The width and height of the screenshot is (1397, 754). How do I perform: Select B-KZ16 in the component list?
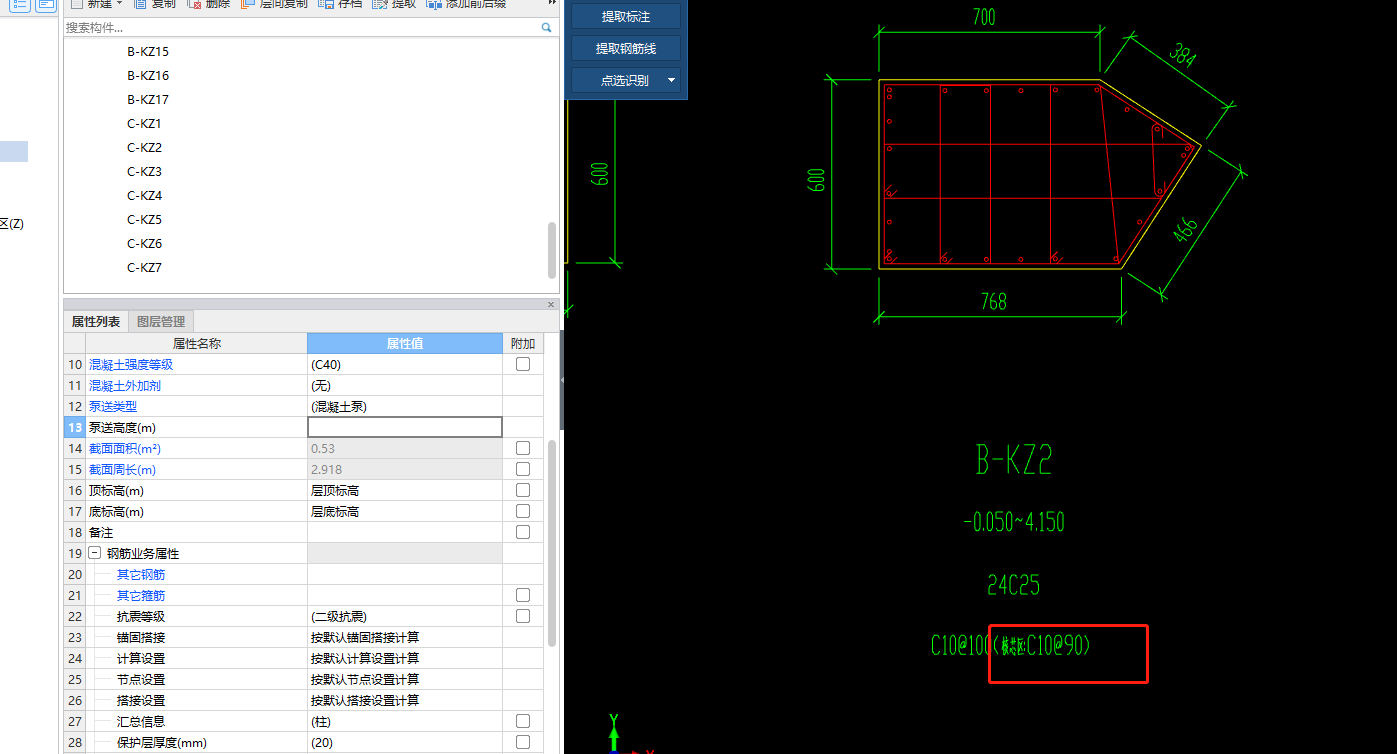148,76
